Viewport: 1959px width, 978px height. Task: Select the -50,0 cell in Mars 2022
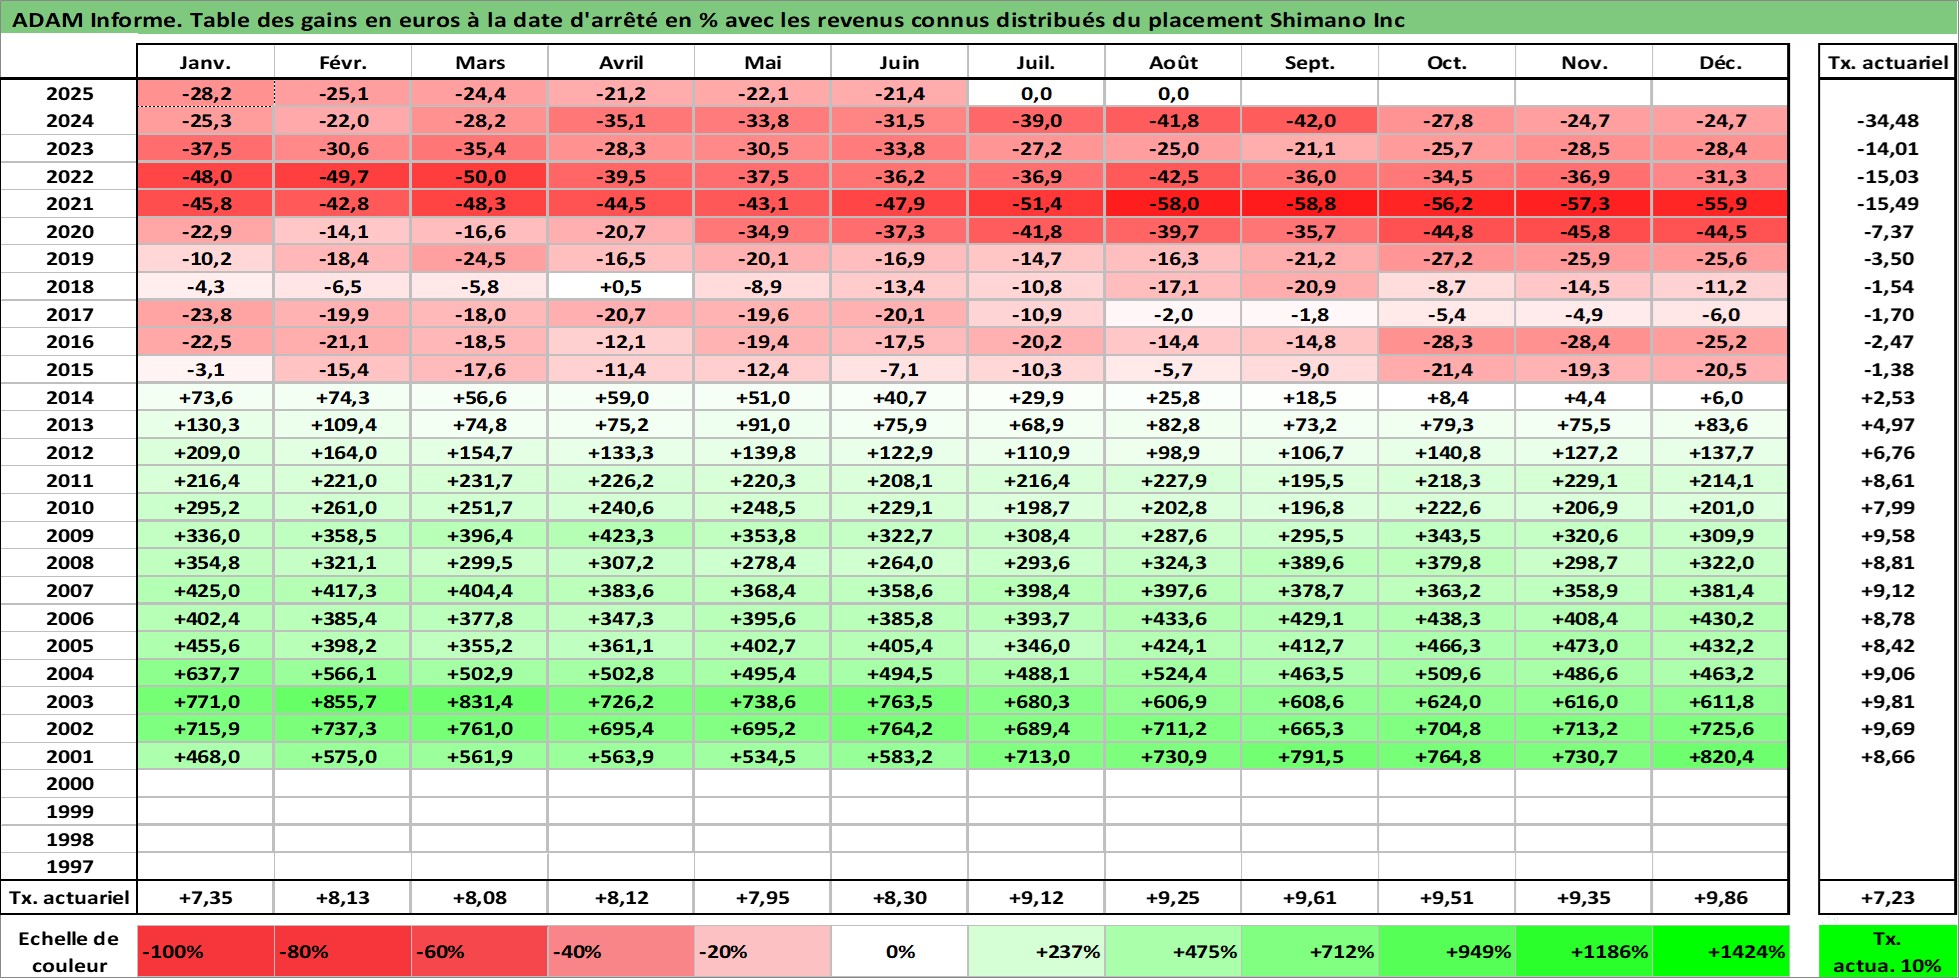(479, 176)
